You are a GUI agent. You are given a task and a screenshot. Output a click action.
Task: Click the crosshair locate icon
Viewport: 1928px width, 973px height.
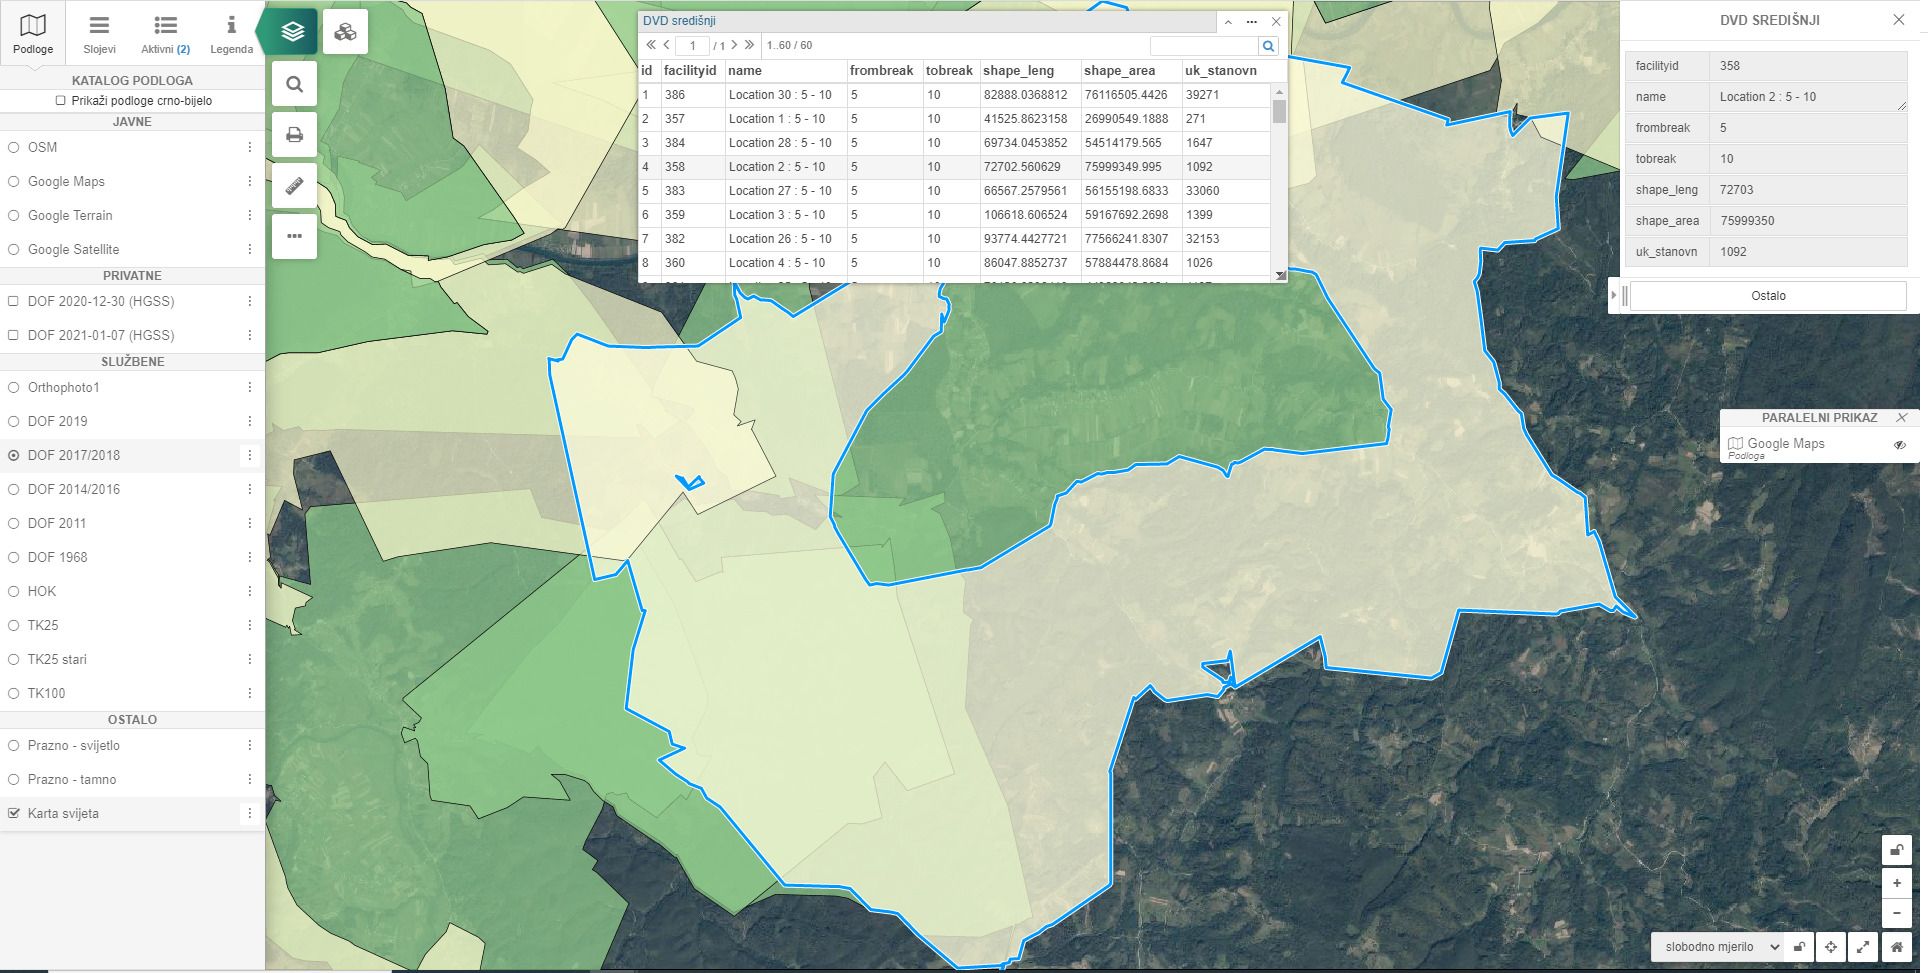[x=1830, y=946]
